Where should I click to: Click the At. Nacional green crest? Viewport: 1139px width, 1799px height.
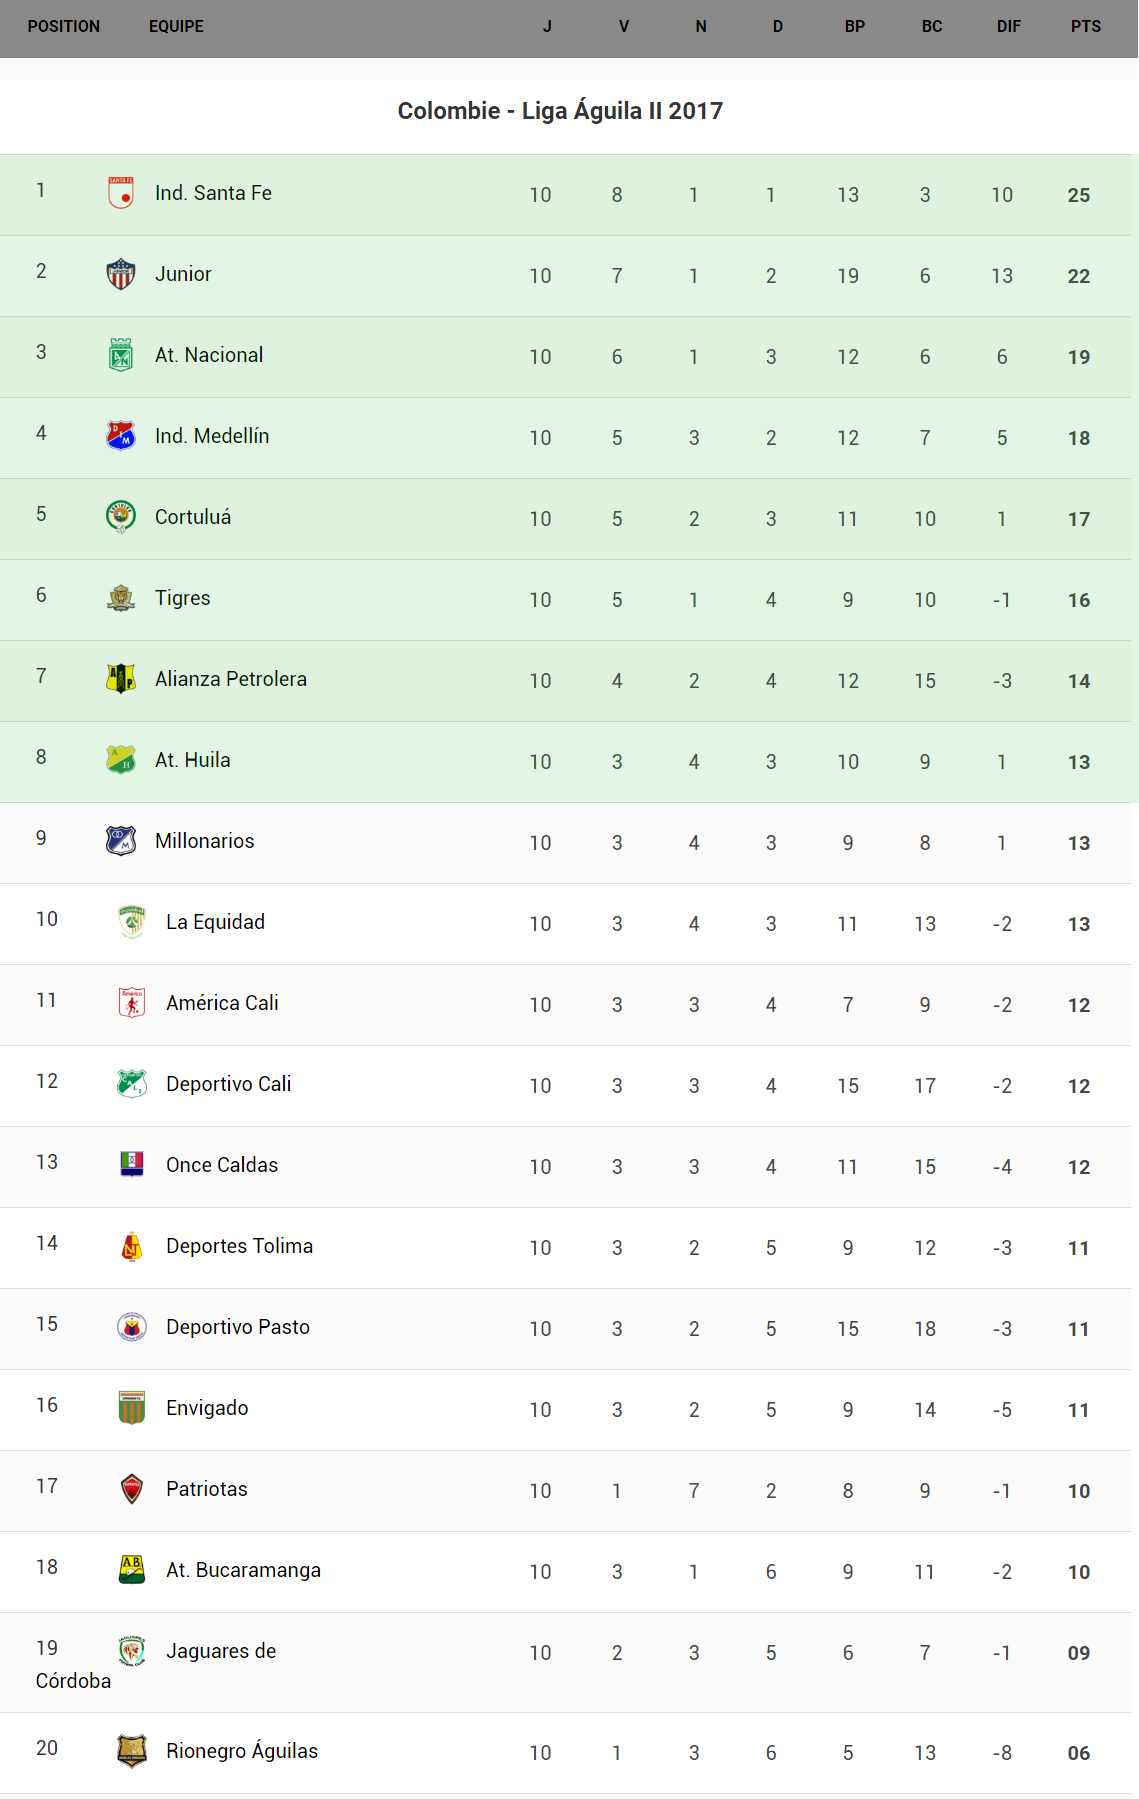pyautogui.click(x=121, y=355)
